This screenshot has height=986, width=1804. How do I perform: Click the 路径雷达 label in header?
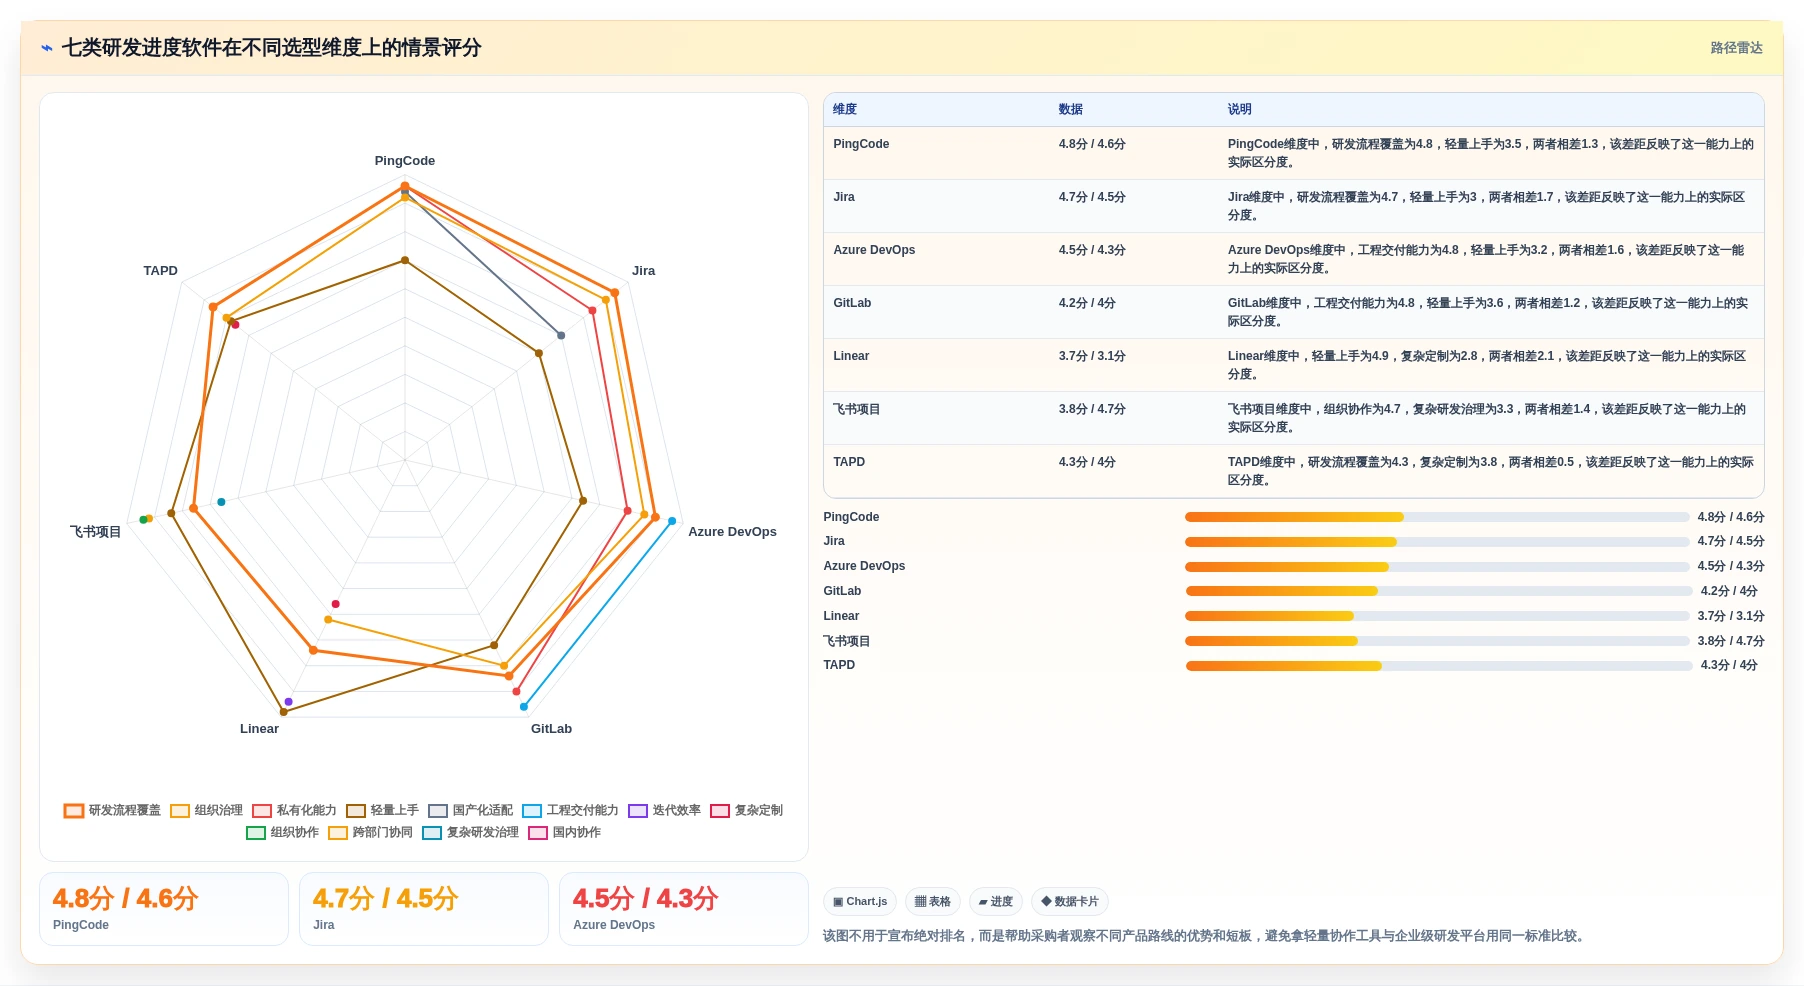pyautogui.click(x=1736, y=48)
